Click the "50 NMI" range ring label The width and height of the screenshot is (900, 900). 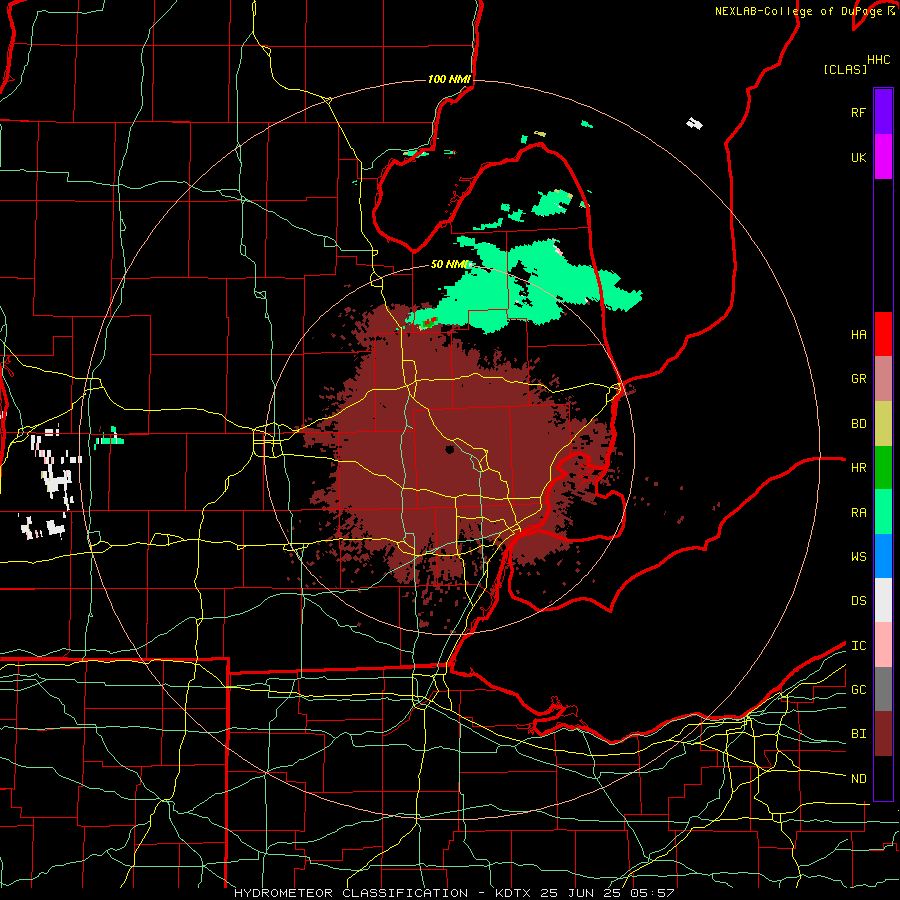click(x=449, y=265)
